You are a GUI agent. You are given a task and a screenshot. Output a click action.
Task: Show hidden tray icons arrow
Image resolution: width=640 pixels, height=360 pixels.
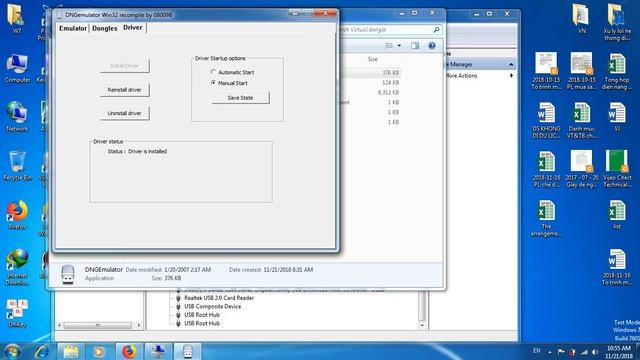coord(549,352)
